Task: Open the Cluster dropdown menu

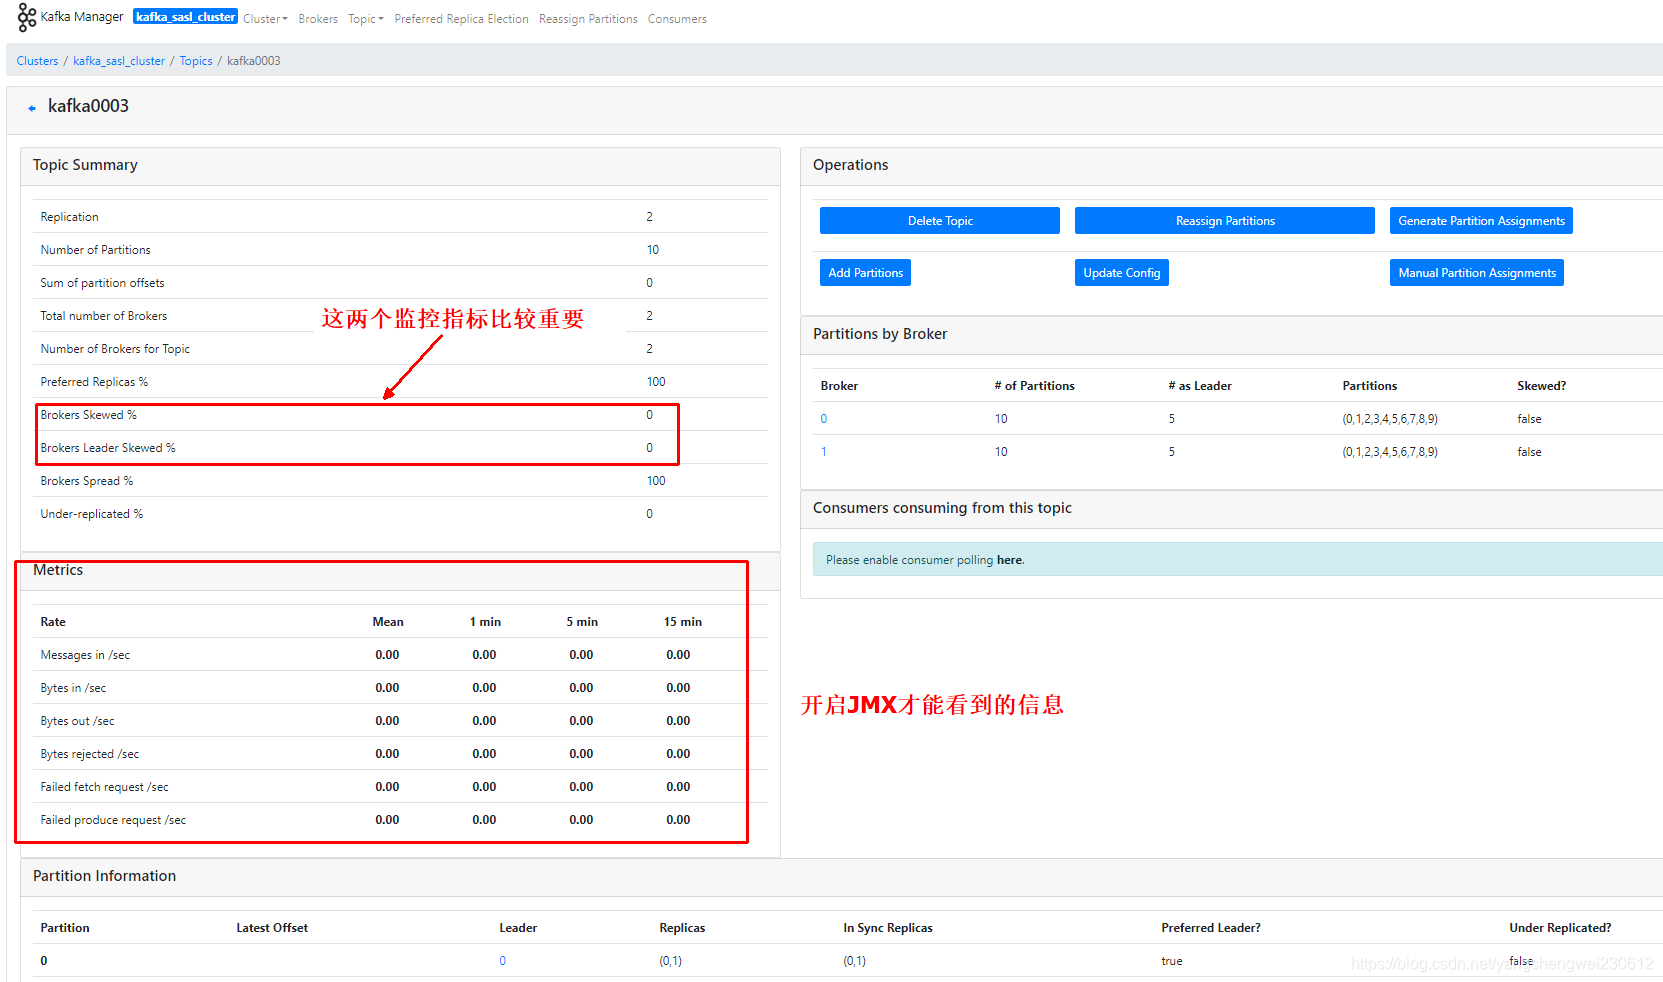Action: pos(265,19)
